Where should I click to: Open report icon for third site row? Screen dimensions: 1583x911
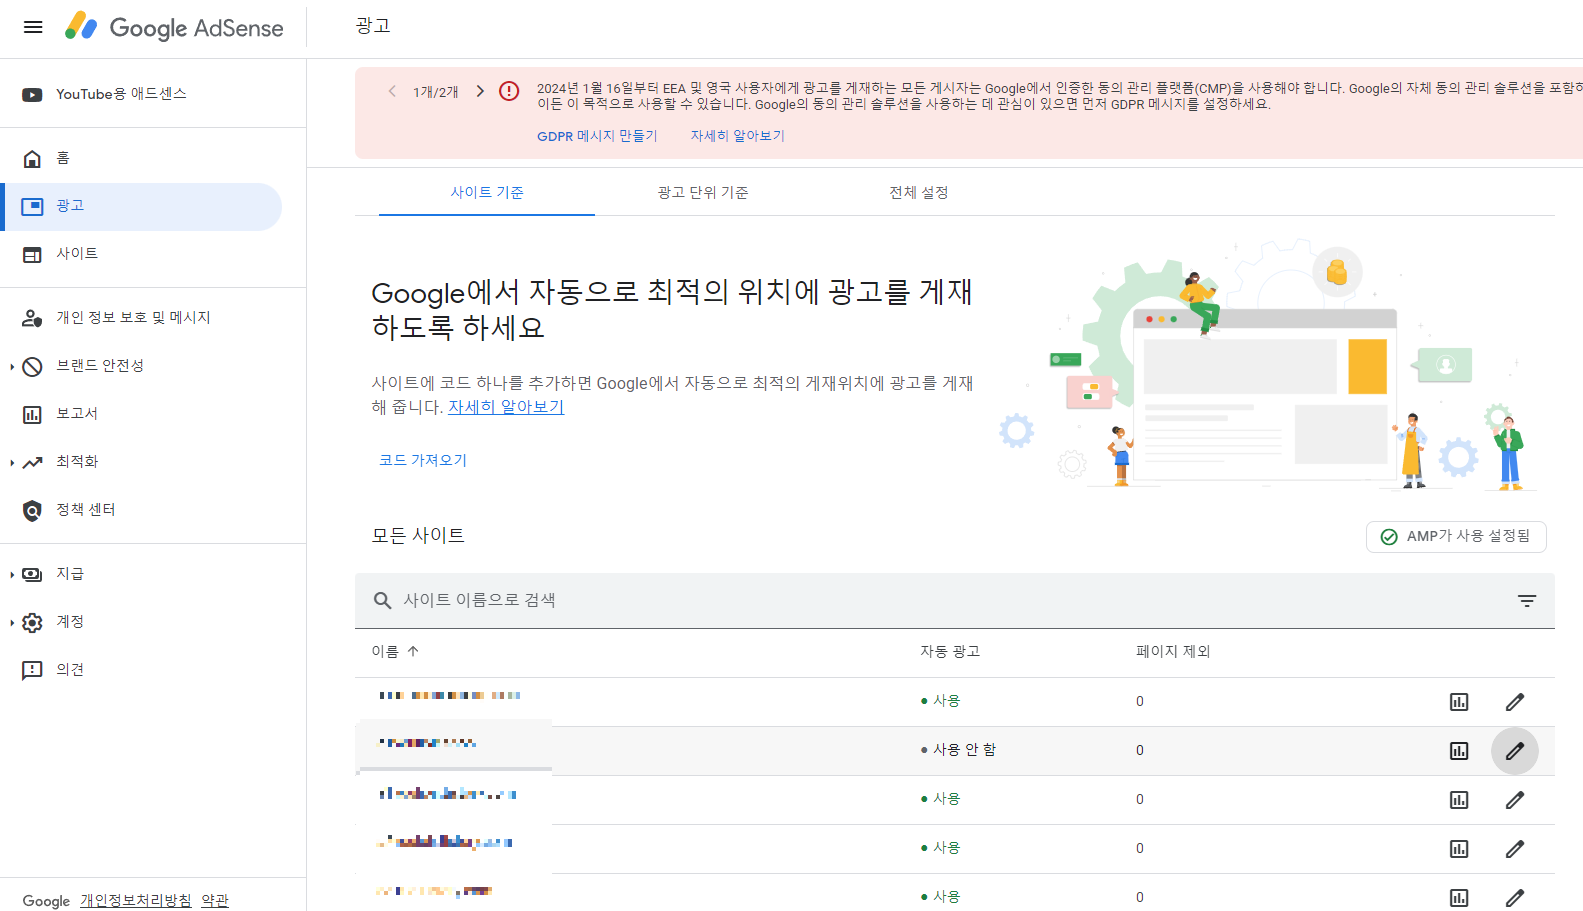tap(1459, 800)
